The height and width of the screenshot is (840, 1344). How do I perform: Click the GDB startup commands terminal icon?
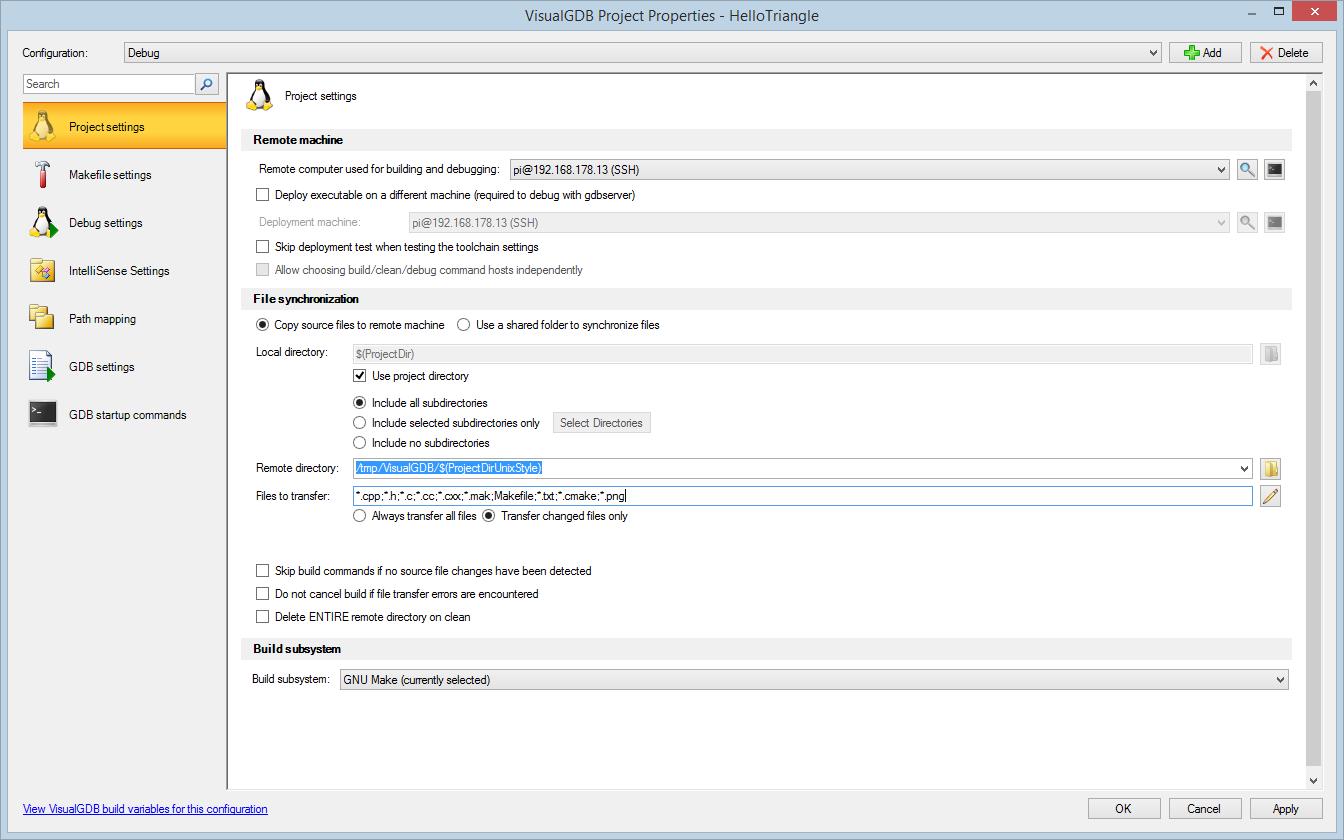tap(42, 414)
